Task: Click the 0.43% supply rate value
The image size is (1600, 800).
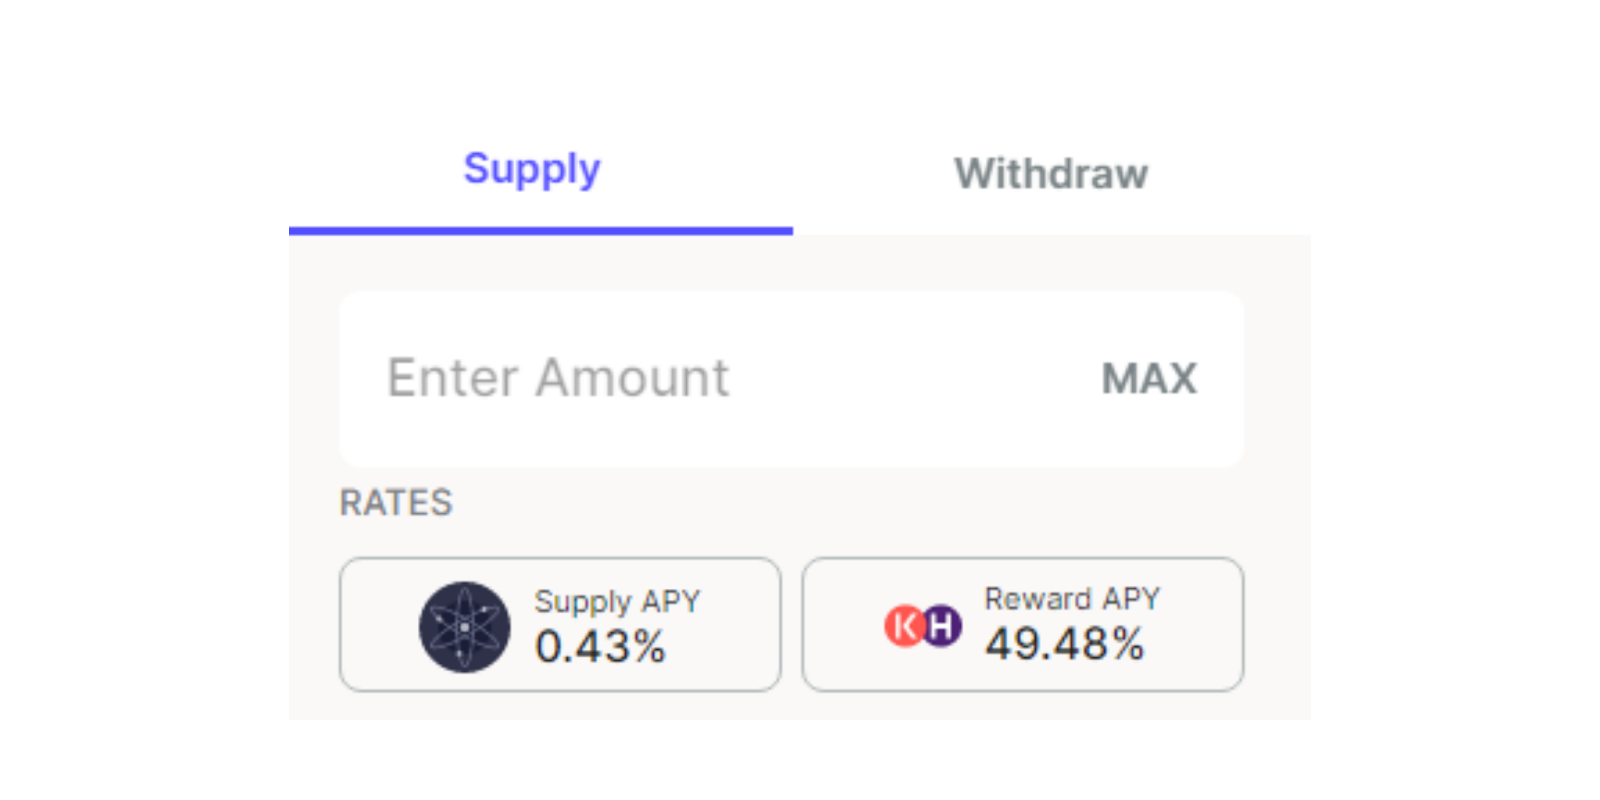Action: pyautogui.click(x=600, y=647)
